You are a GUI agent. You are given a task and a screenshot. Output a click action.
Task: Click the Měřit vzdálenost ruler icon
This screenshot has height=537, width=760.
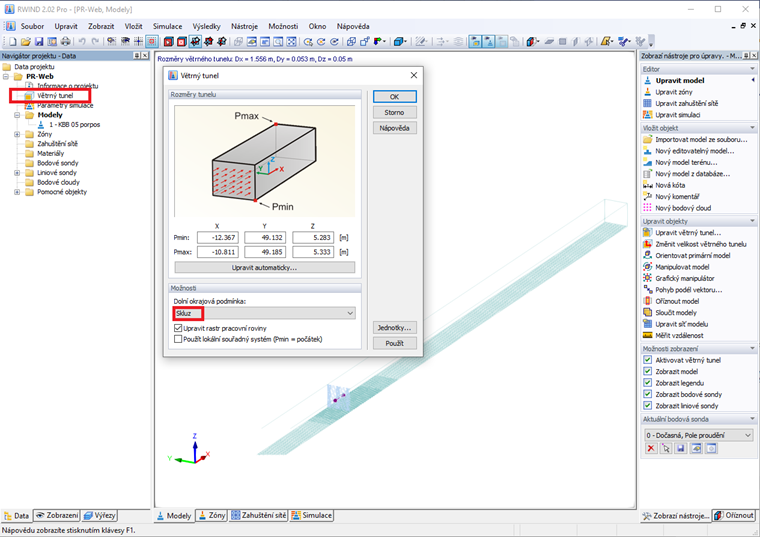(648, 335)
